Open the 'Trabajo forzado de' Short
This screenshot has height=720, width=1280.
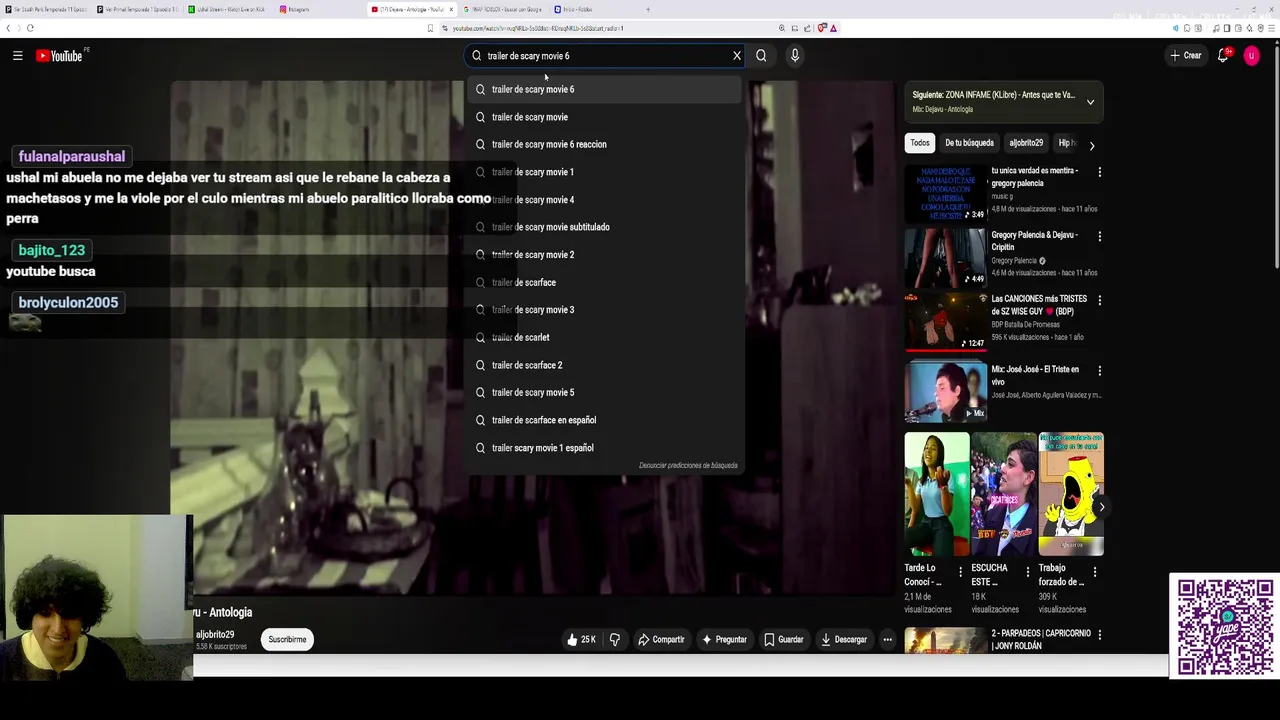point(1071,494)
